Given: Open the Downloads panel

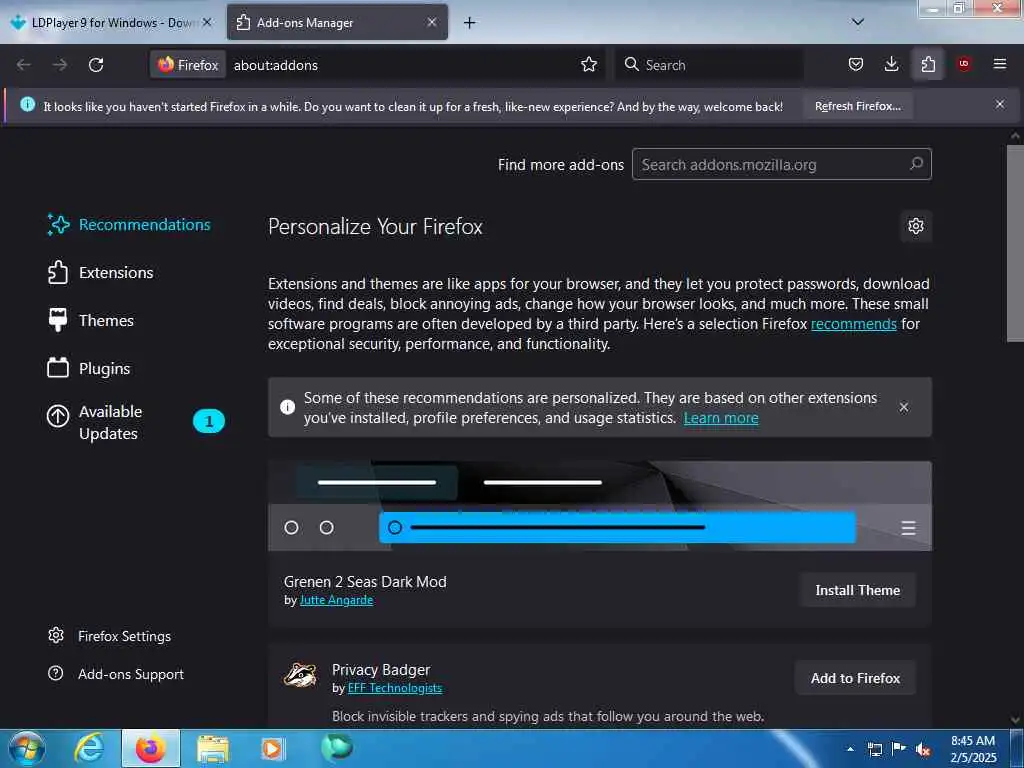Looking at the screenshot, I should pyautogui.click(x=891, y=64).
